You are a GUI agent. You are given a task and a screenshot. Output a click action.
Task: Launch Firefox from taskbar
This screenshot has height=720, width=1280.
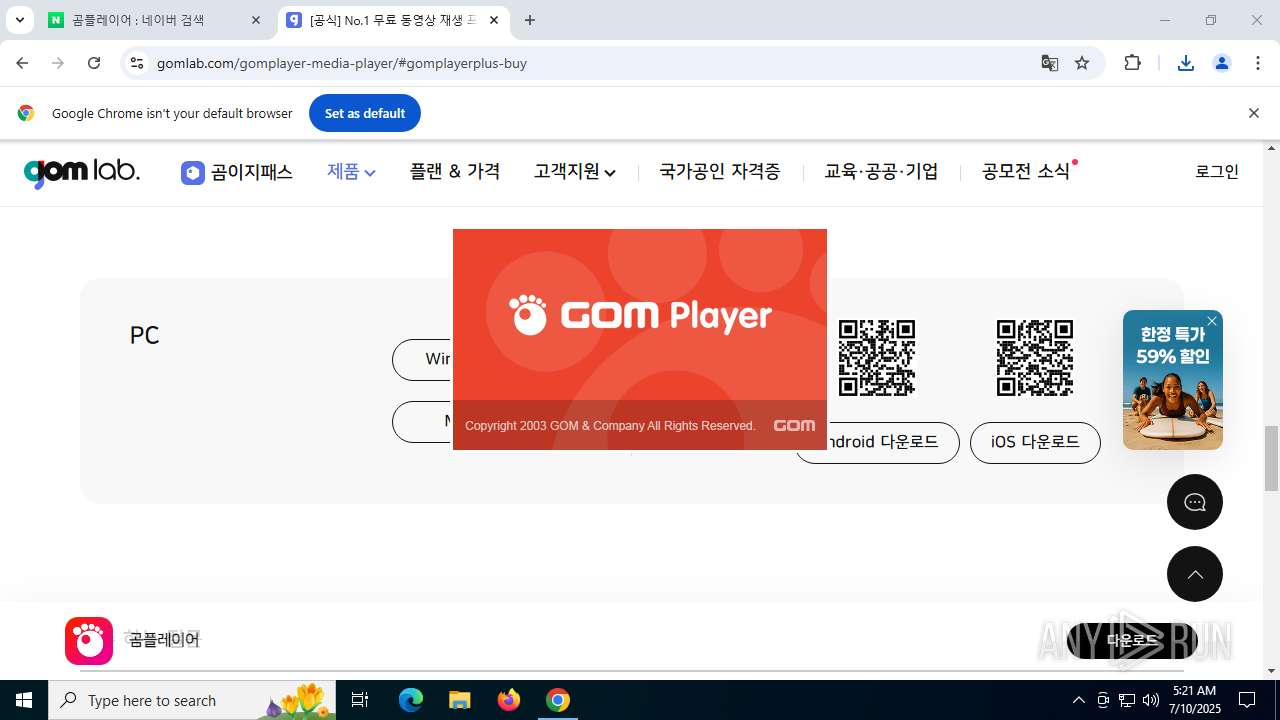(x=509, y=700)
